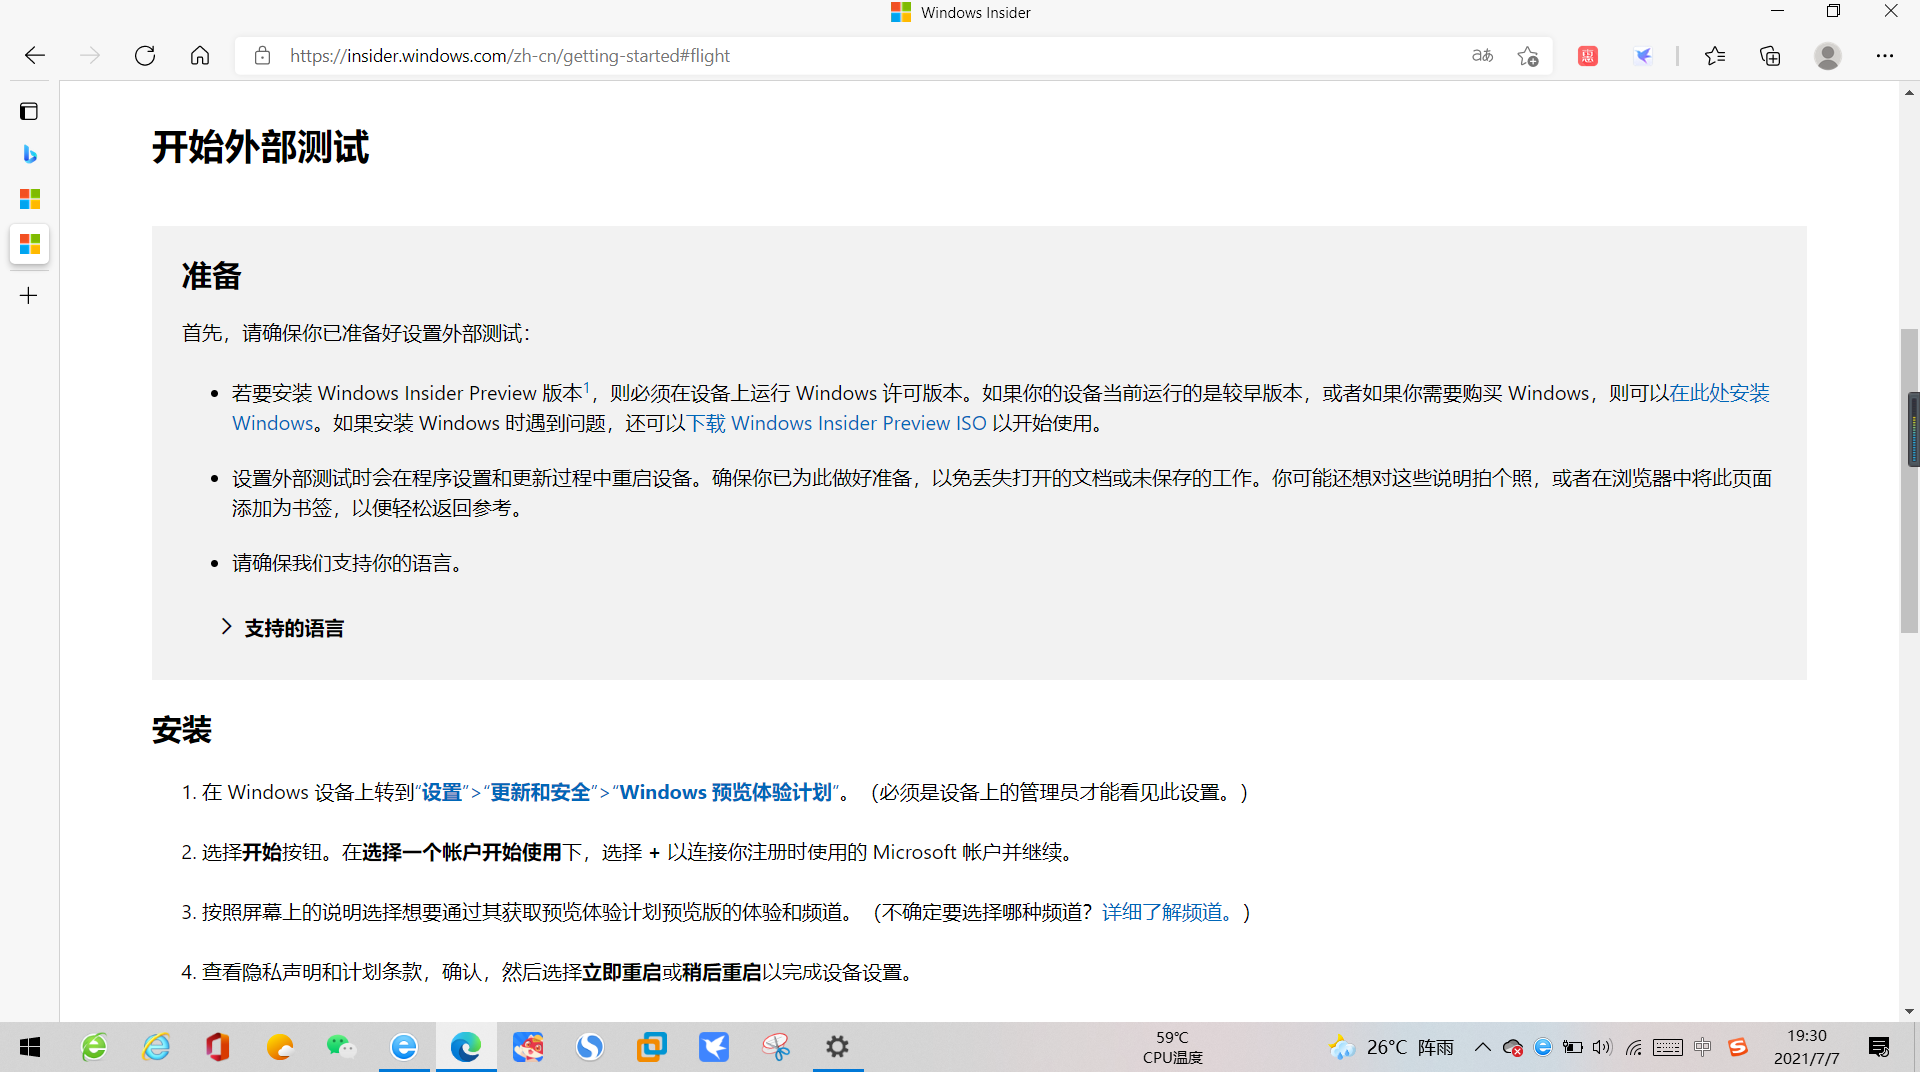Click the footnote 1 superscript after 版本
1920x1072 pixels.
pyautogui.click(x=587, y=387)
